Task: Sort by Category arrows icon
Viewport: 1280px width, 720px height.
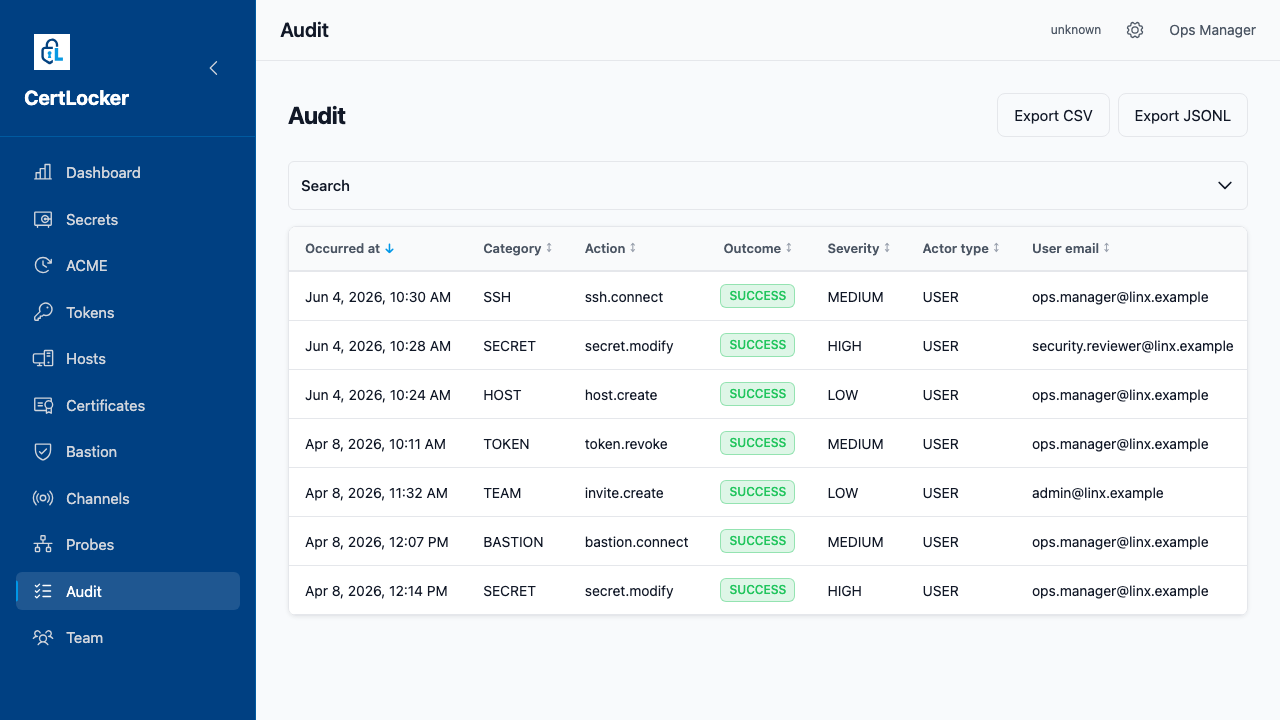Action: 549,248
